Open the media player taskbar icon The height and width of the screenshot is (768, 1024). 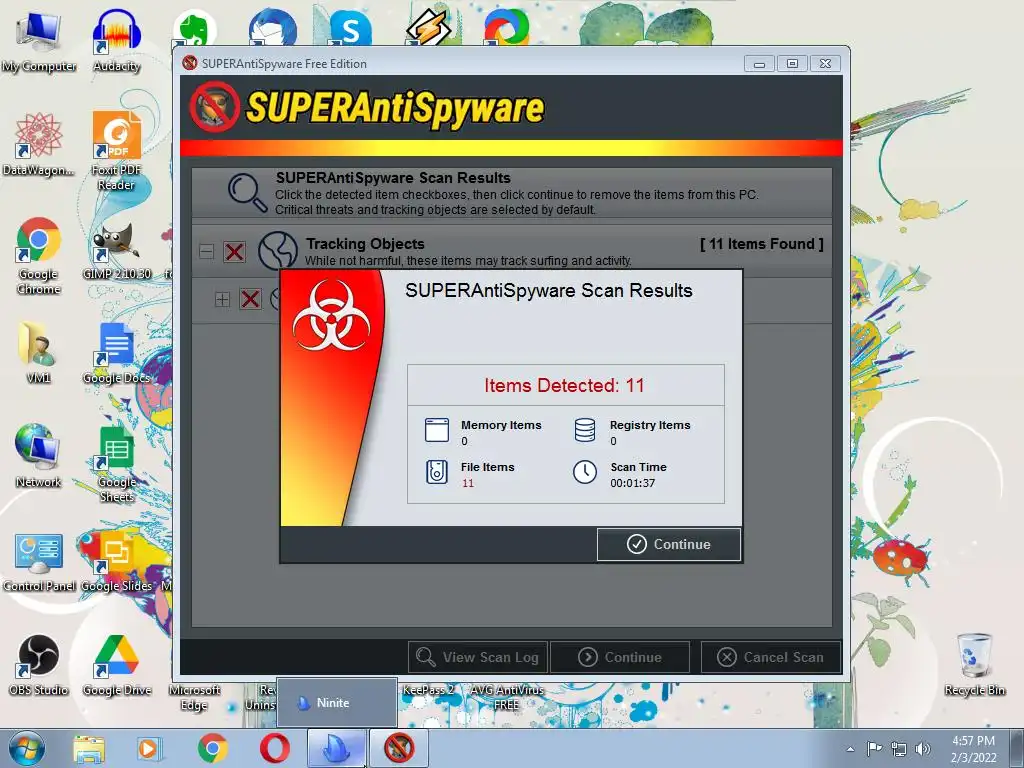click(150, 748)
